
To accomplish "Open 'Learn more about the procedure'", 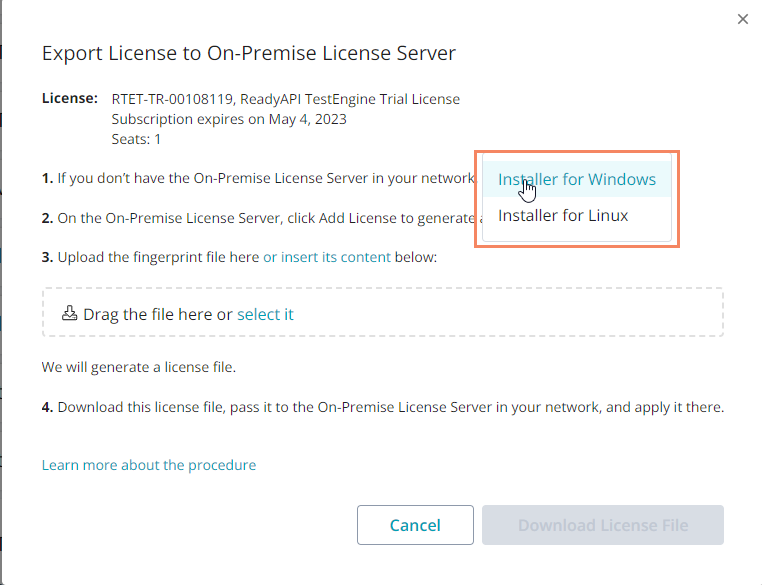I will (x=149, y=465).
